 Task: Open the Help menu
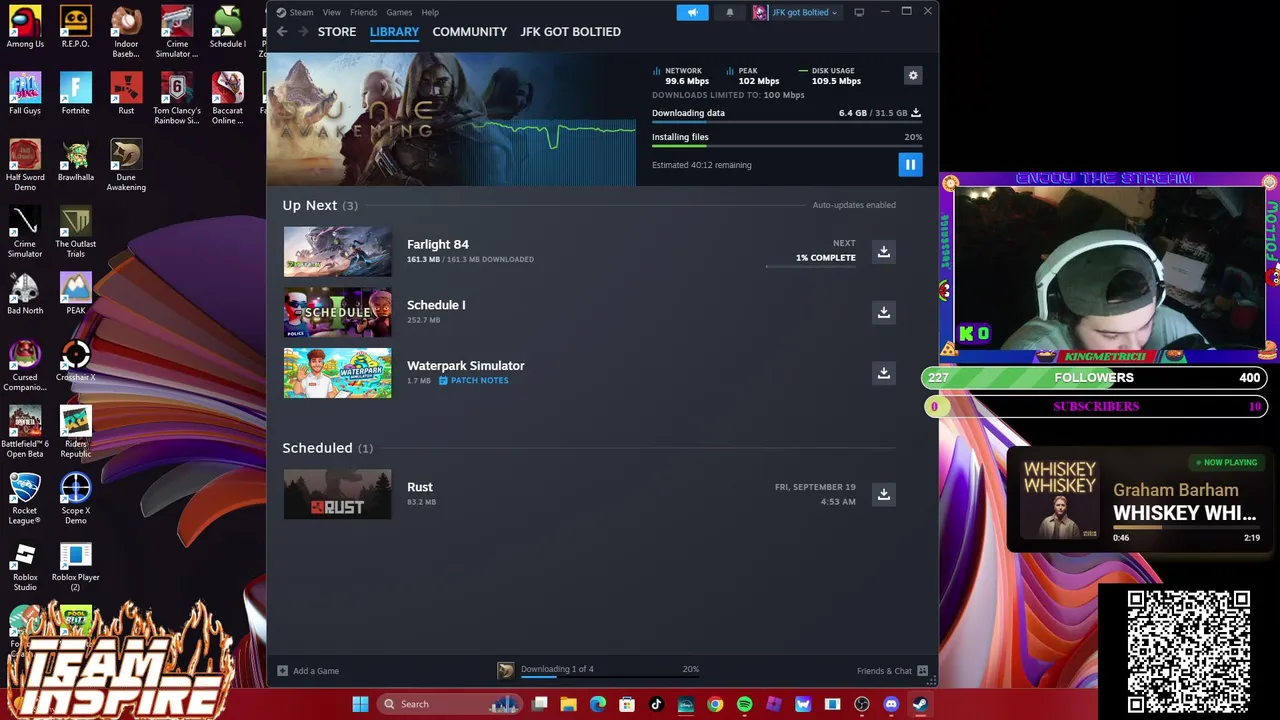(x=430, y=12)
